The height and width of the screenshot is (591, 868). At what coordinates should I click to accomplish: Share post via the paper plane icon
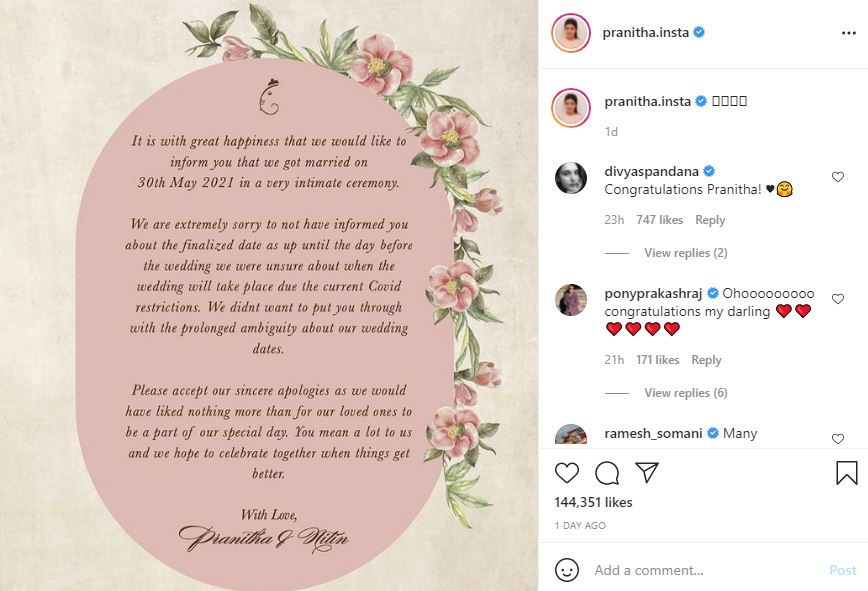(647, 473)
